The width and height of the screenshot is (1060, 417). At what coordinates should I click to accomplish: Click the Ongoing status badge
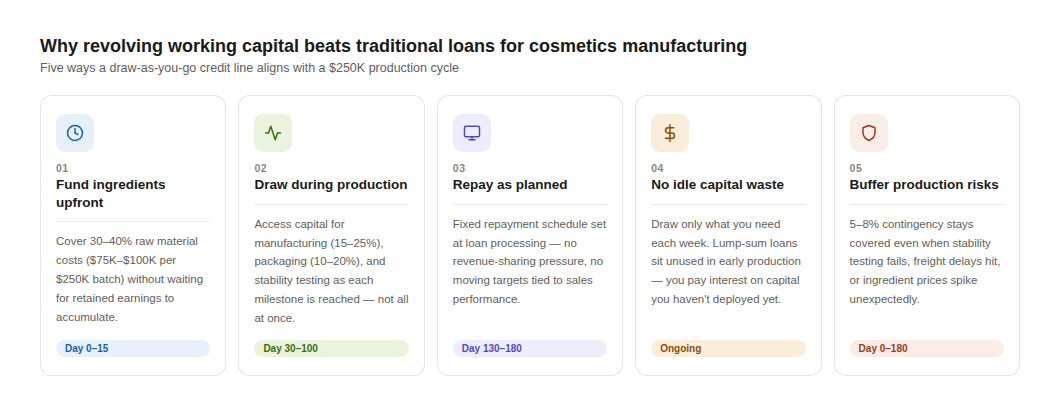tap(727, 348)
